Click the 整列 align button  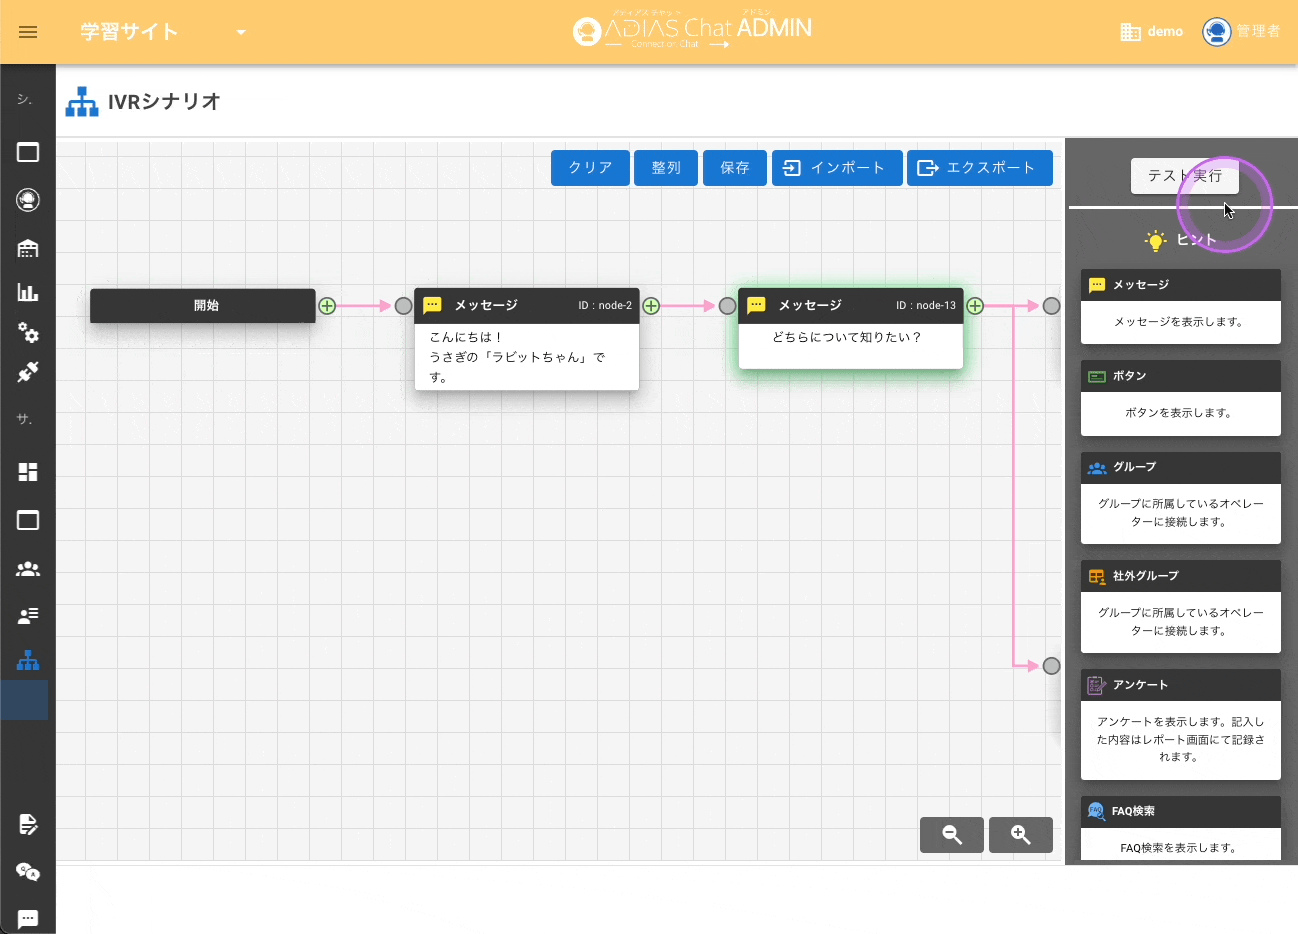click(x=665, y=168)
